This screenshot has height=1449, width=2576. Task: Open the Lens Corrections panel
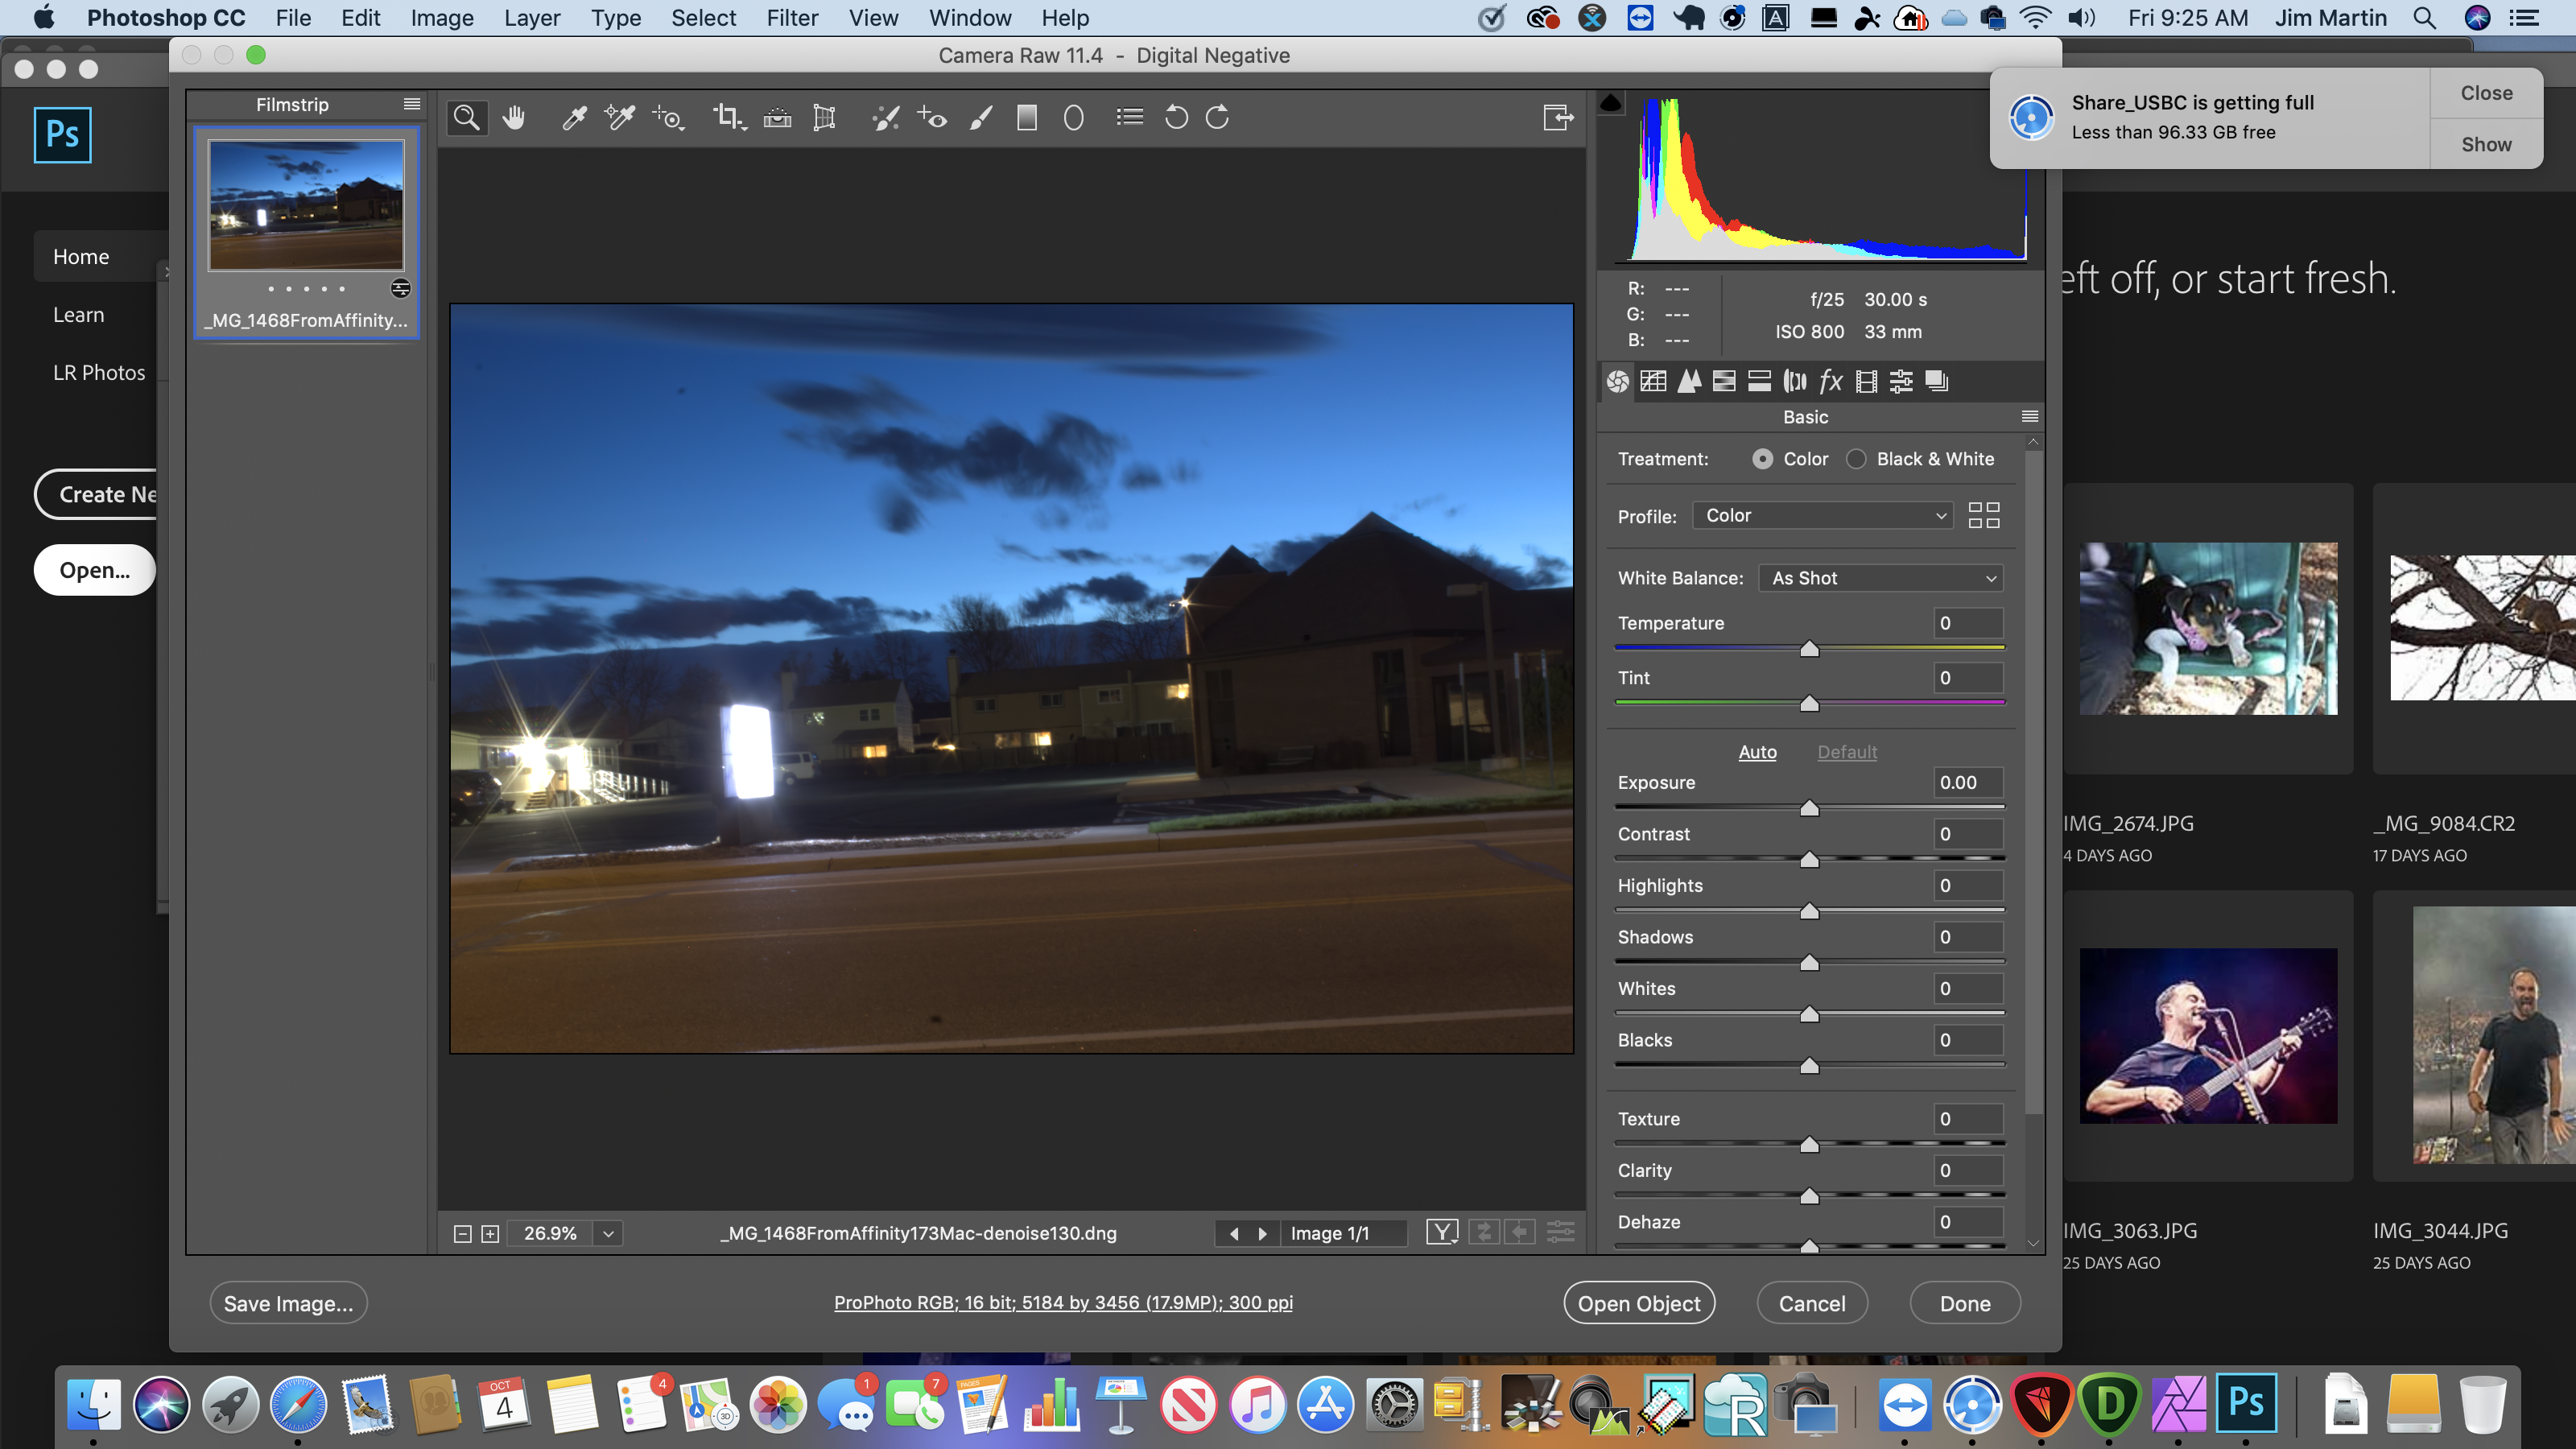tap(1794, 381)
